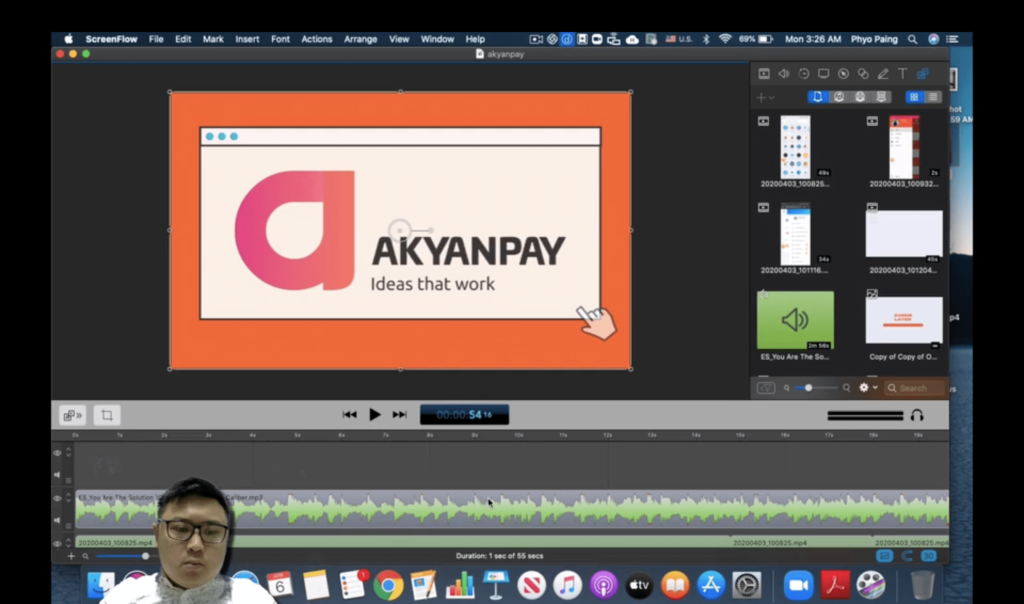The width and height of the screenshot is (1024, 604).
Task: Select the second media library source tab
Action: click(x=839, y=97)
